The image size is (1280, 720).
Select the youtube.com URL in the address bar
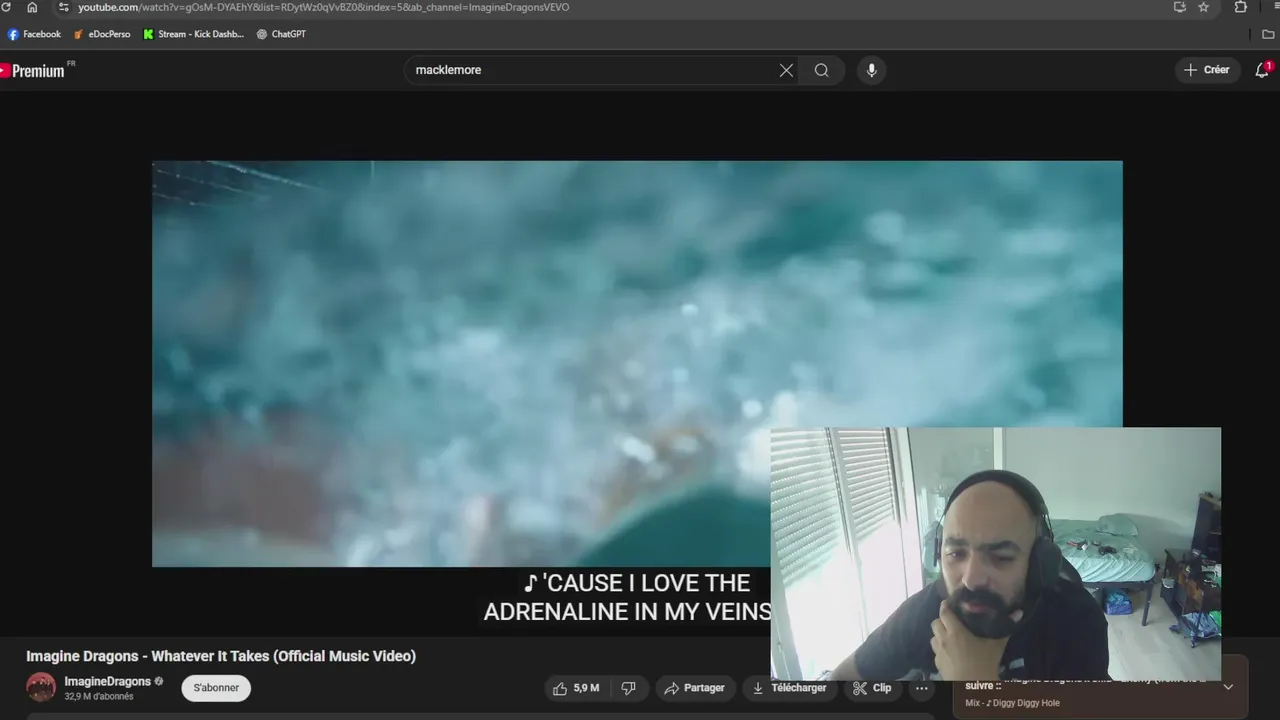(324, 7)
